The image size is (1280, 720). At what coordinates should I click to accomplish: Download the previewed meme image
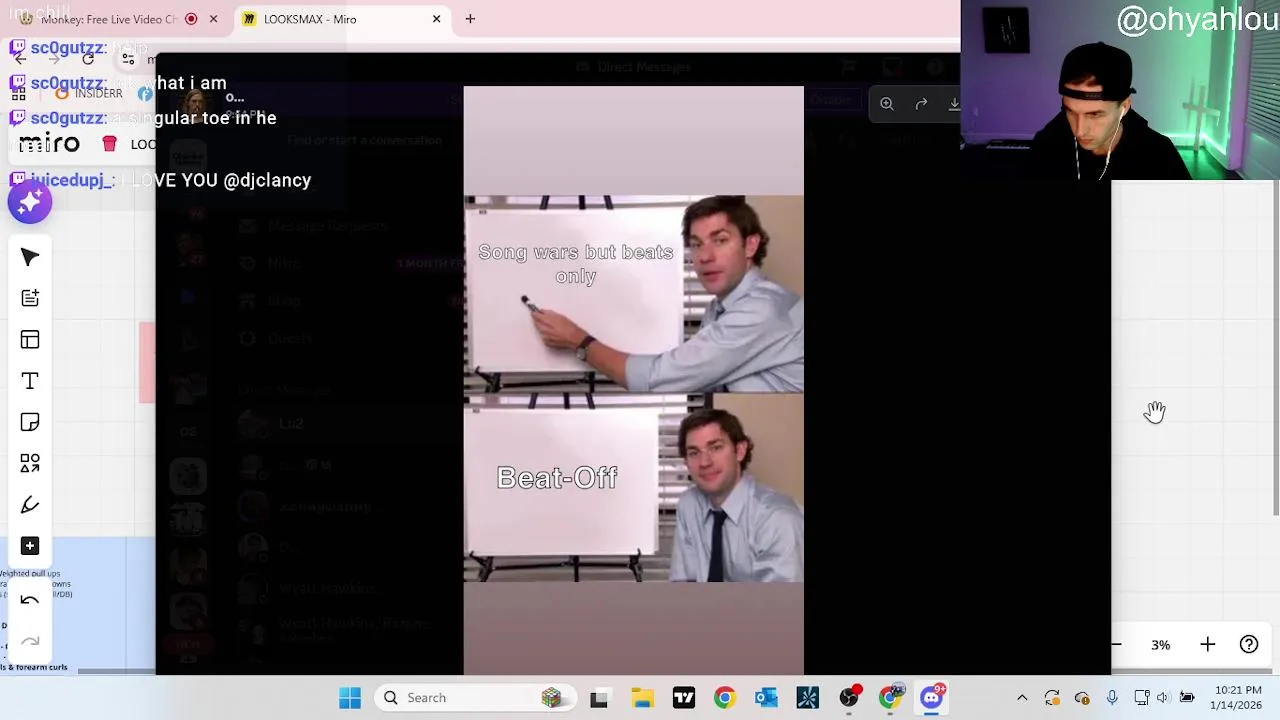tap(954, 103)
